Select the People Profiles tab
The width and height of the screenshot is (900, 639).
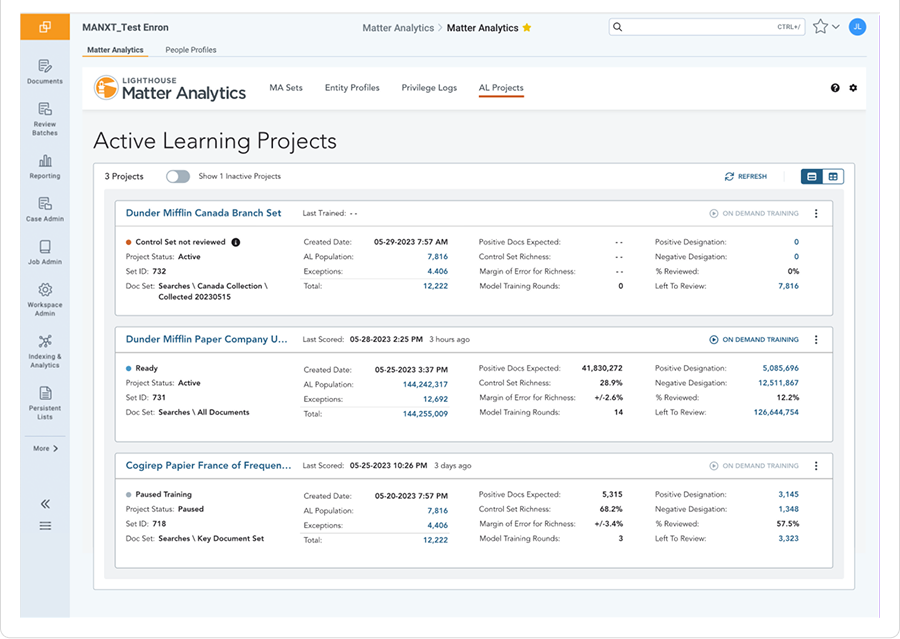tap(191, 50)
